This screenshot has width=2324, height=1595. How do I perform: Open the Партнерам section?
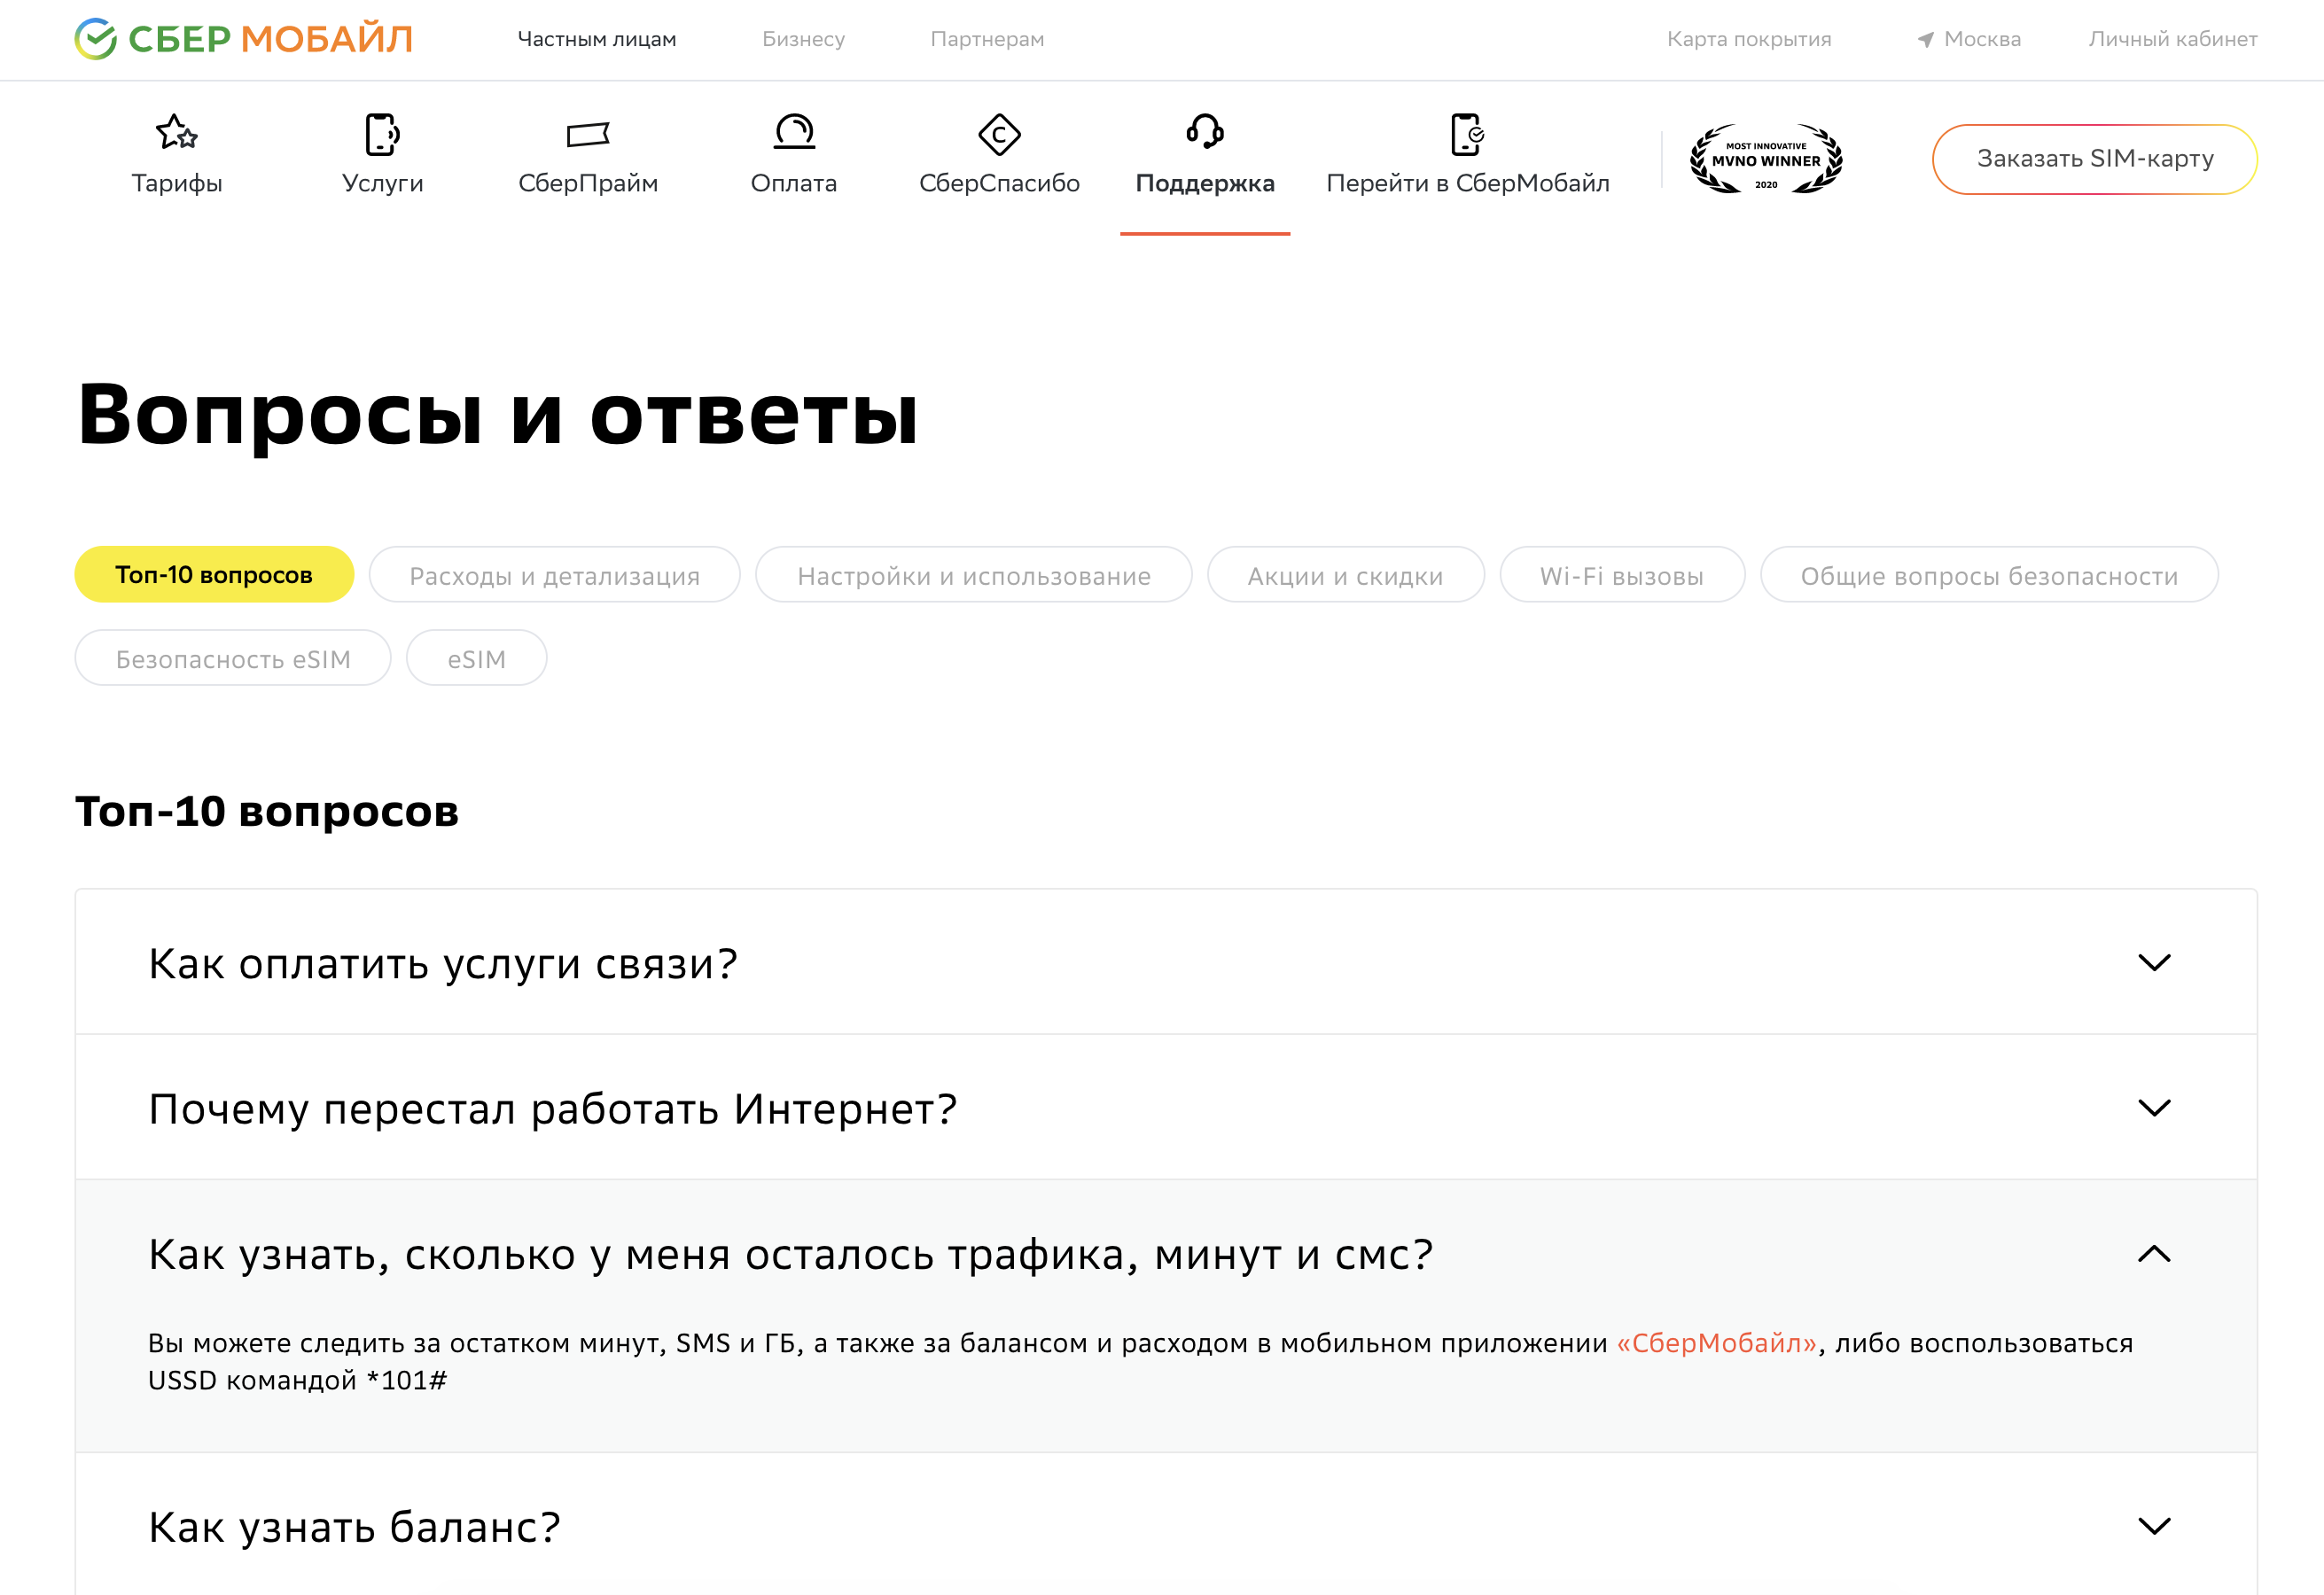988,39
